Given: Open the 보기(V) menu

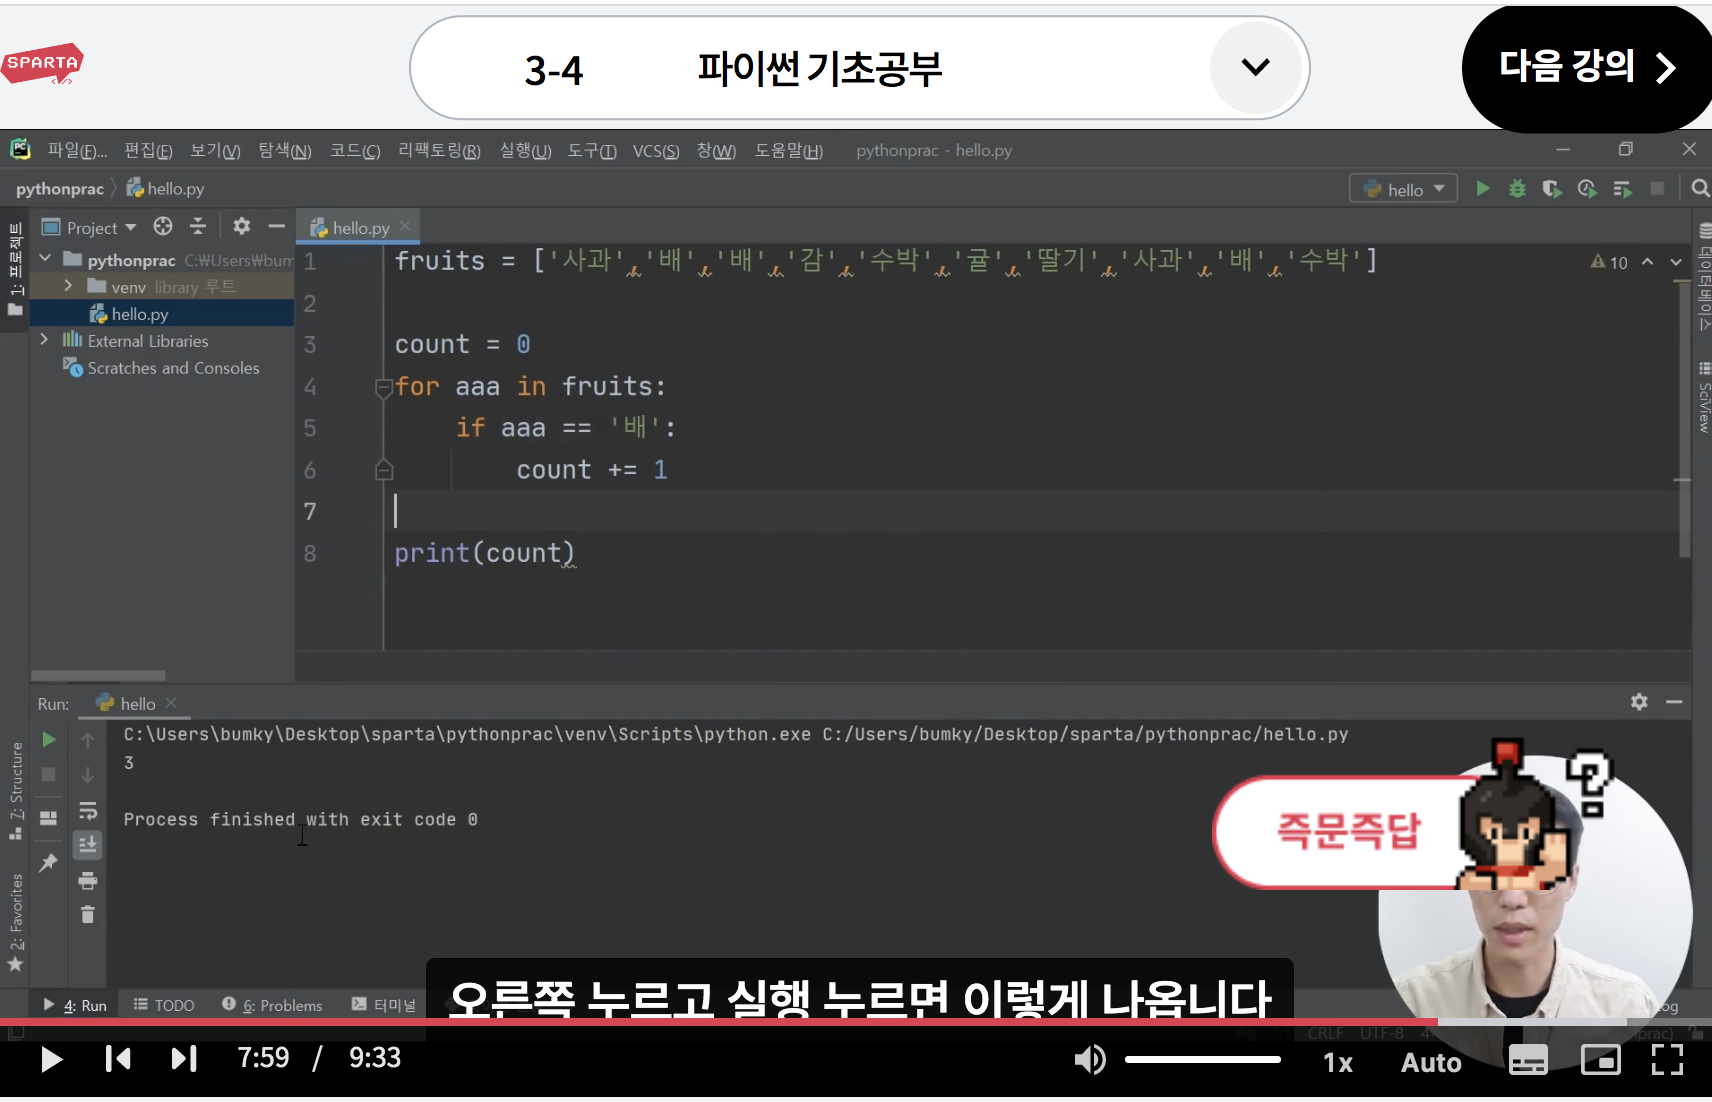Looking at the screenshot, I should [x=215, y=151].
